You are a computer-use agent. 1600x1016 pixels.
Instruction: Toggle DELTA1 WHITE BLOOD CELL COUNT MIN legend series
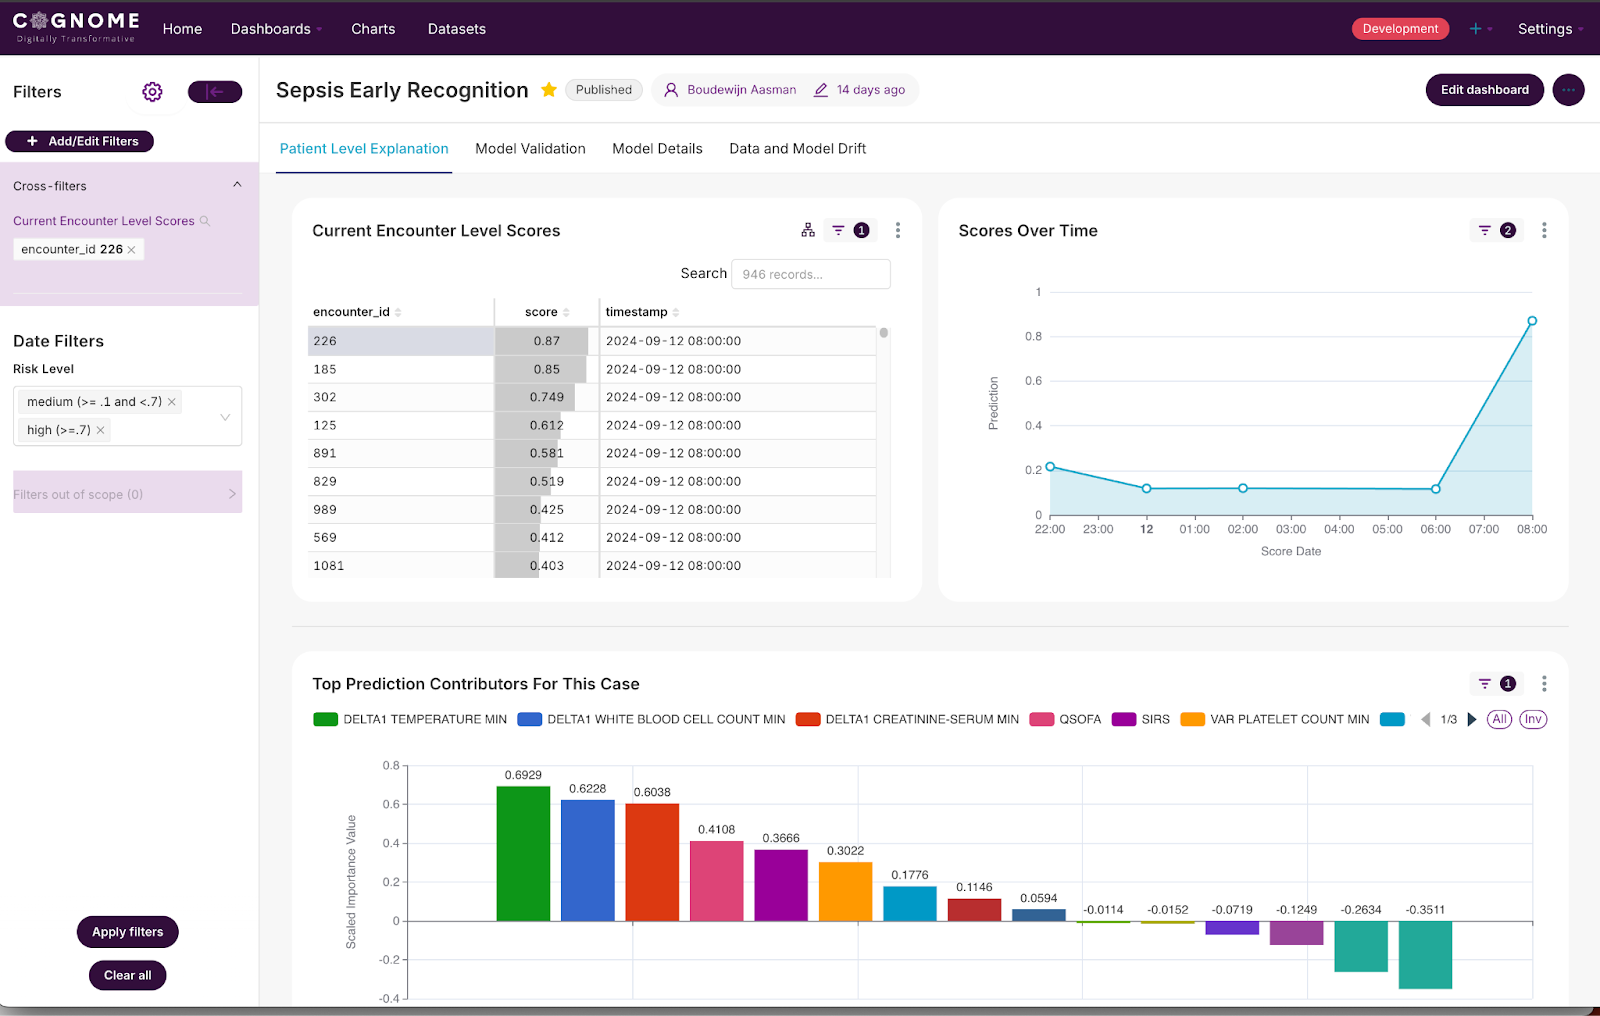click(651, 719)
